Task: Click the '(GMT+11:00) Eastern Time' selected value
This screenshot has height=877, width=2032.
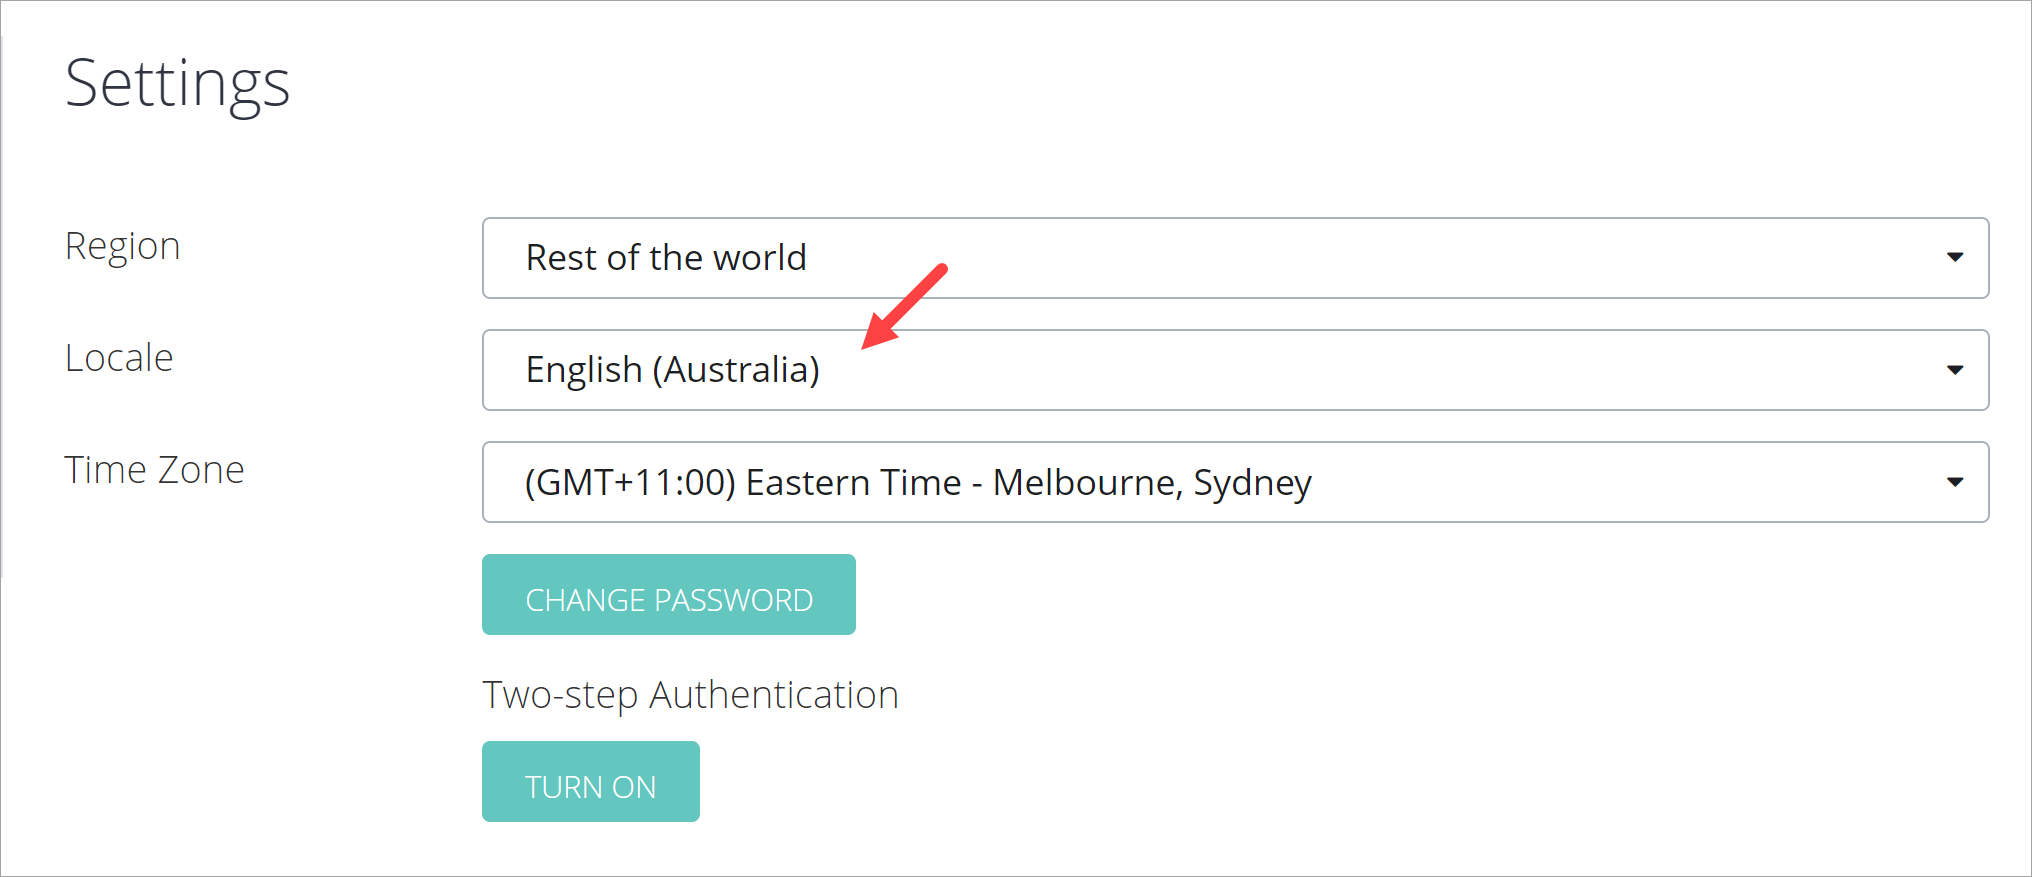Action: coord(742,482)
